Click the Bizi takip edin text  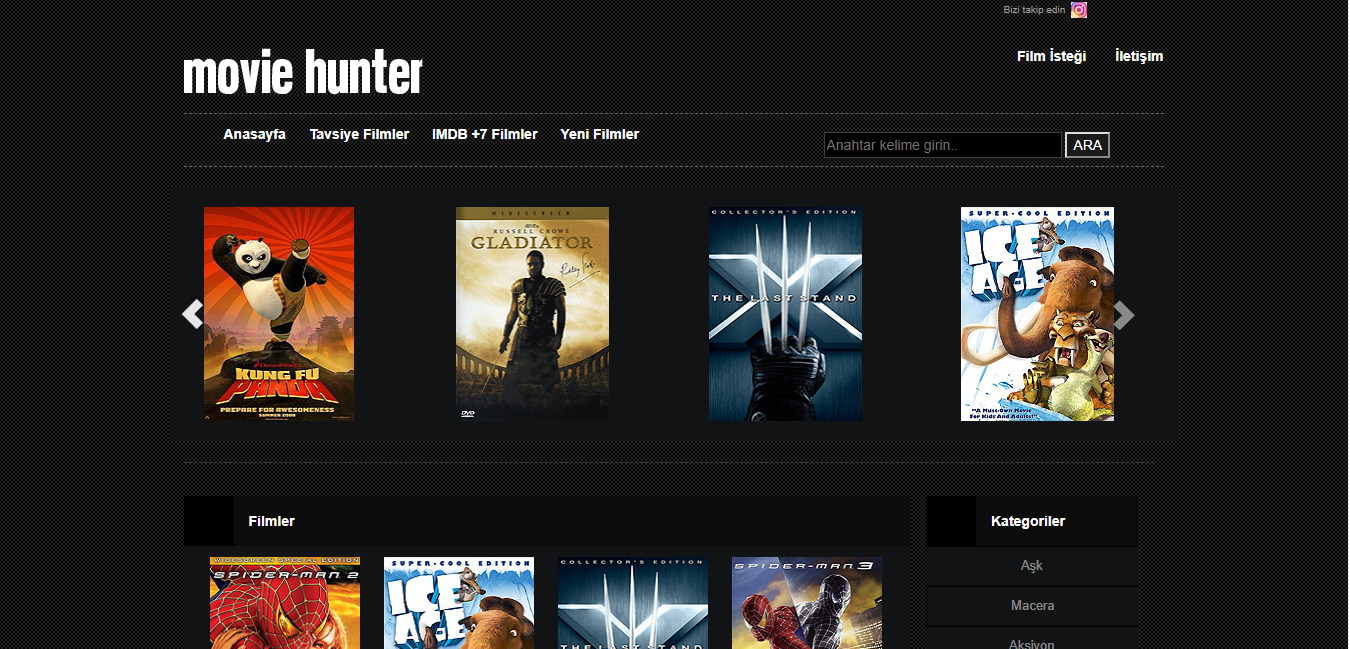(1034, 10)
